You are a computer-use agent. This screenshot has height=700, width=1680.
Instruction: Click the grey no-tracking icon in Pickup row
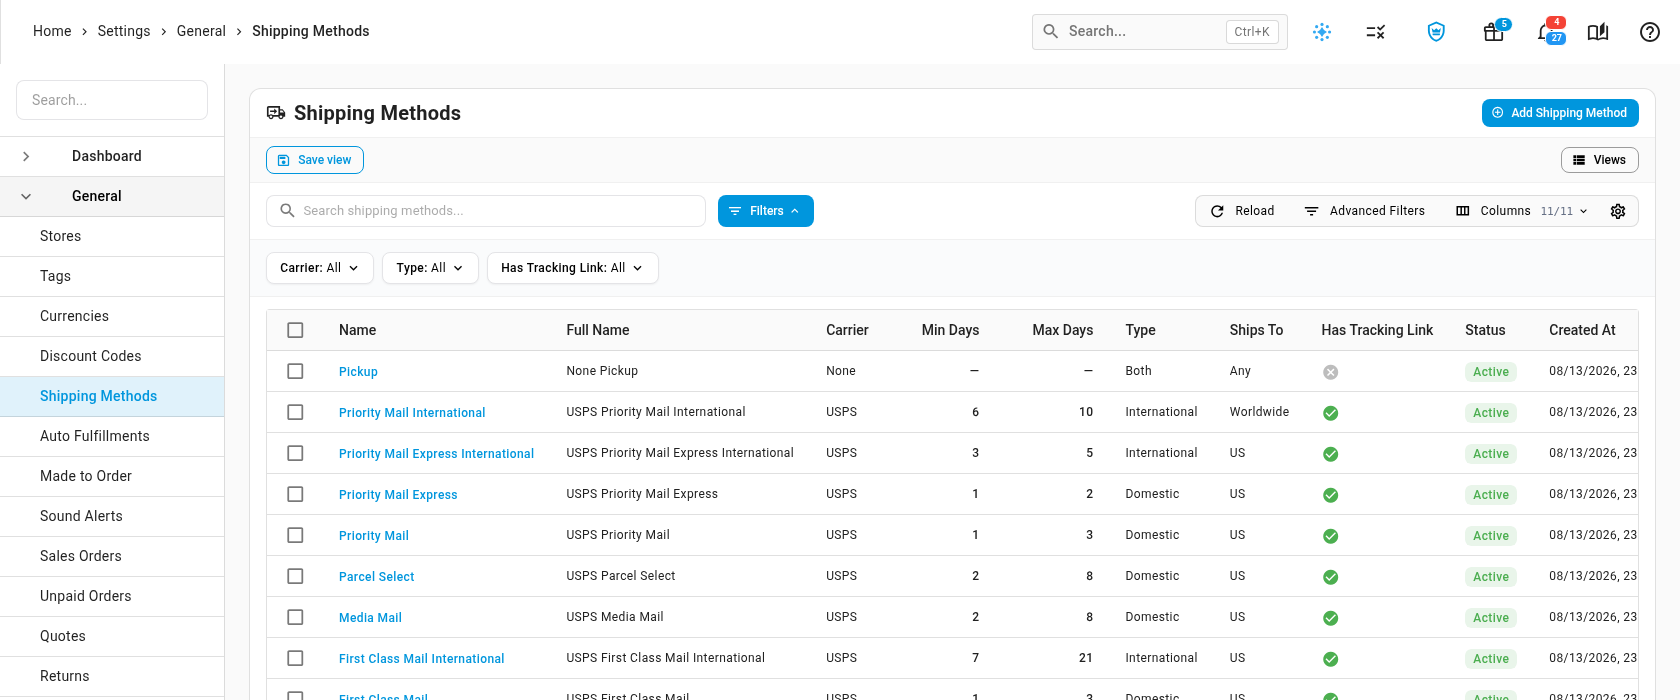click(x=1331, y=372)
